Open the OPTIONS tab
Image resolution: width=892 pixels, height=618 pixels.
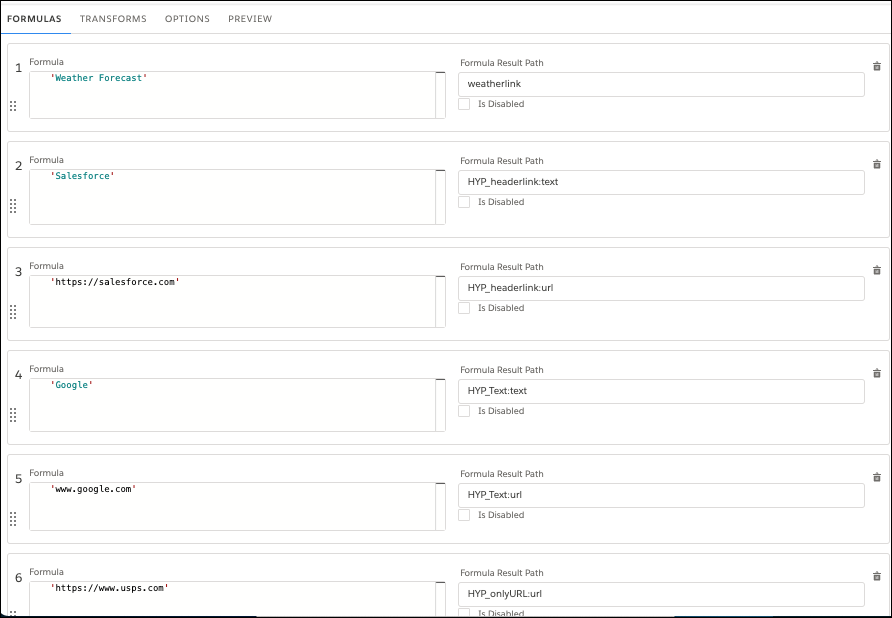click(x=187, y=18)
